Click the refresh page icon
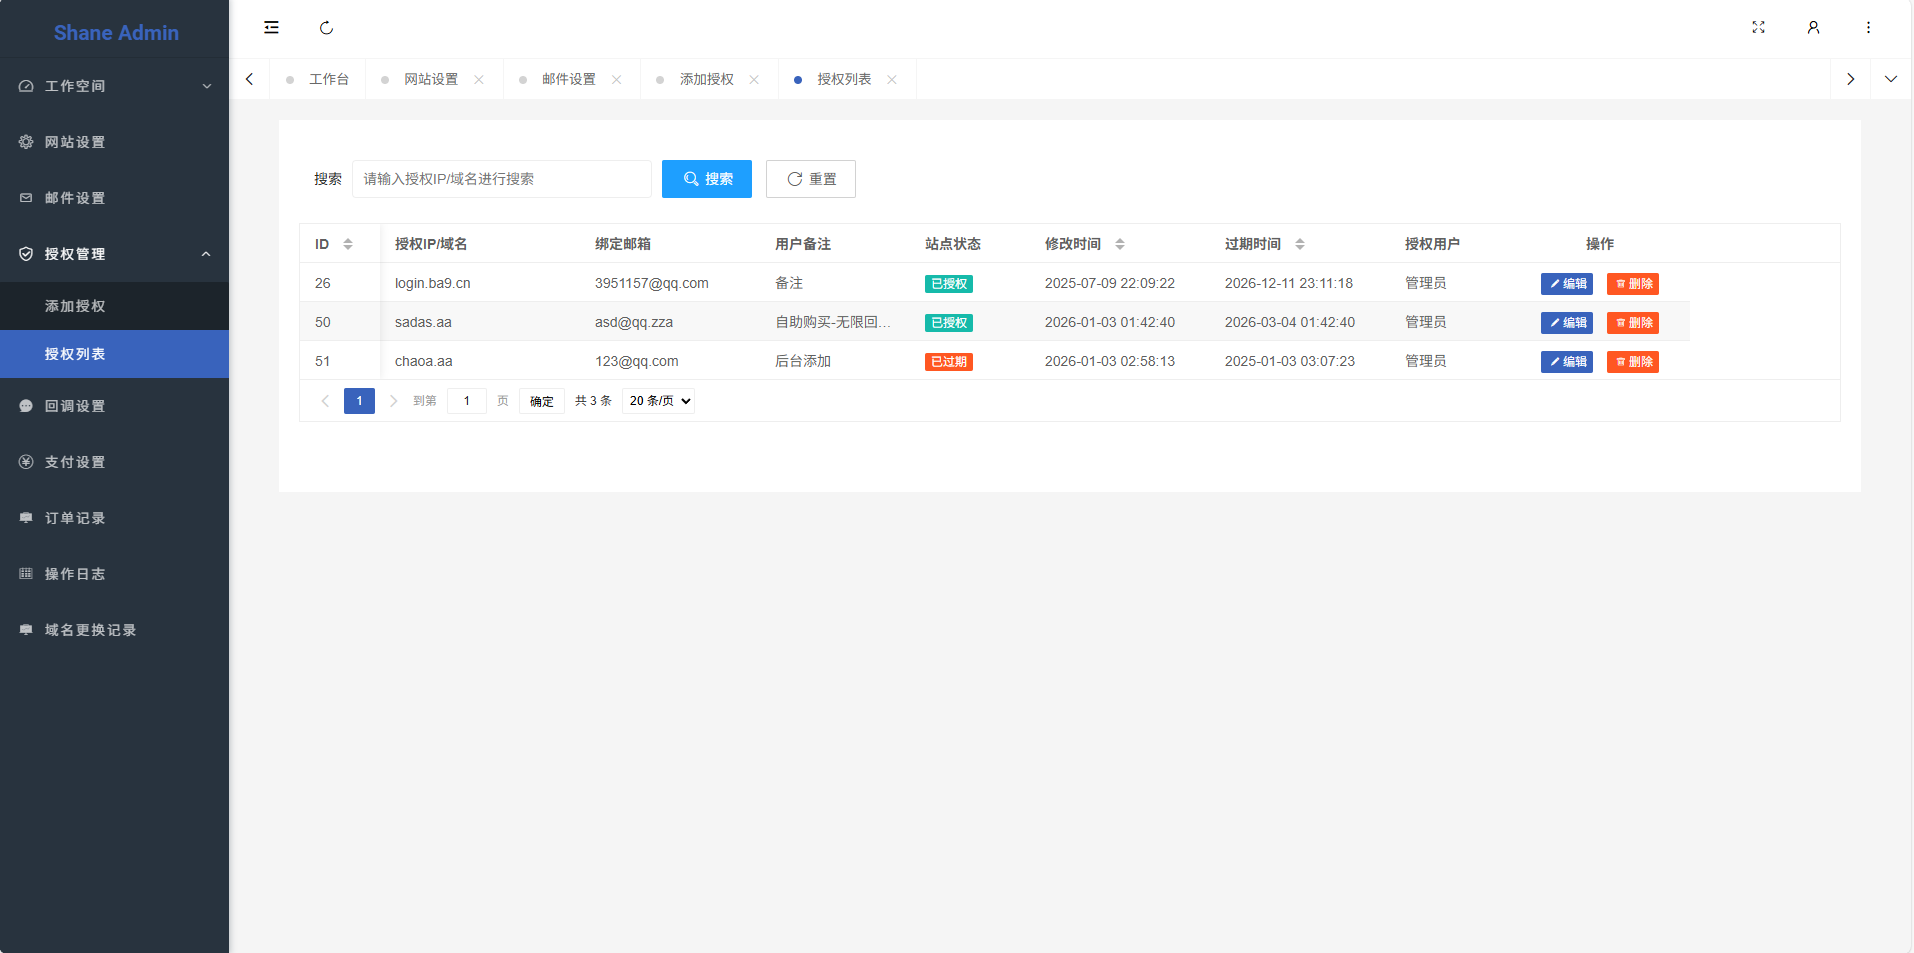The height and width of the screenshot is (953, 1914). (326, 28)
